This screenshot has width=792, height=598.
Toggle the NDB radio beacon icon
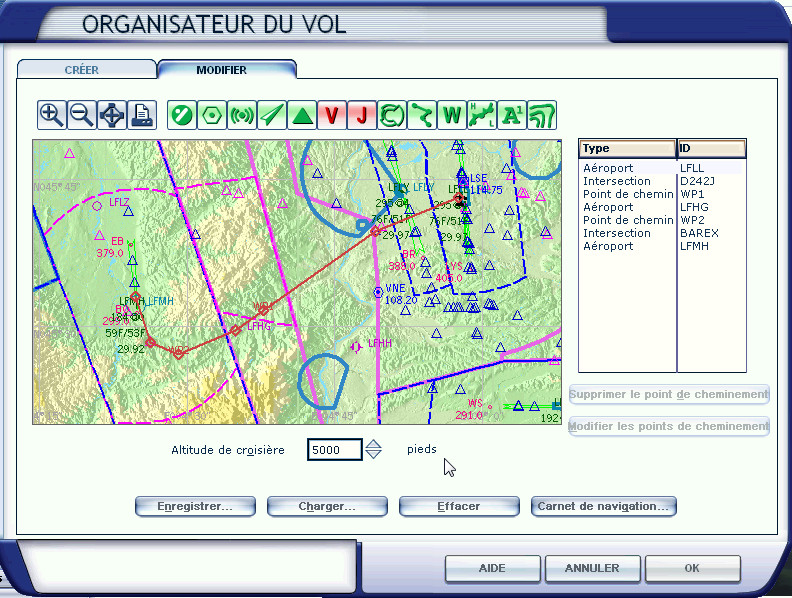(241, 115)
